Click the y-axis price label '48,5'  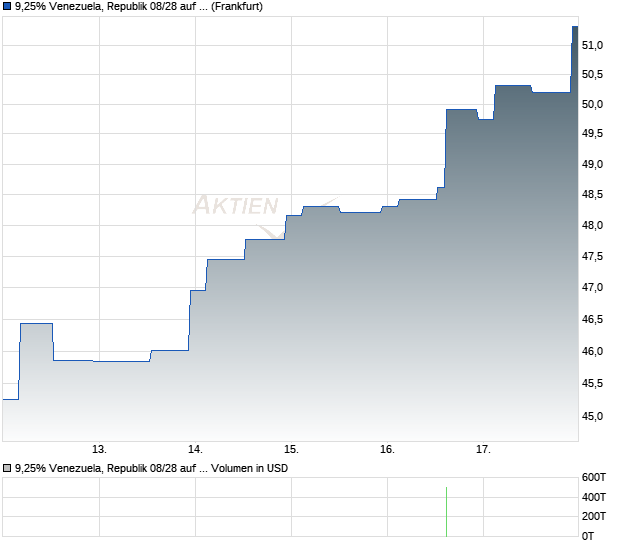[x=592, y=194]
